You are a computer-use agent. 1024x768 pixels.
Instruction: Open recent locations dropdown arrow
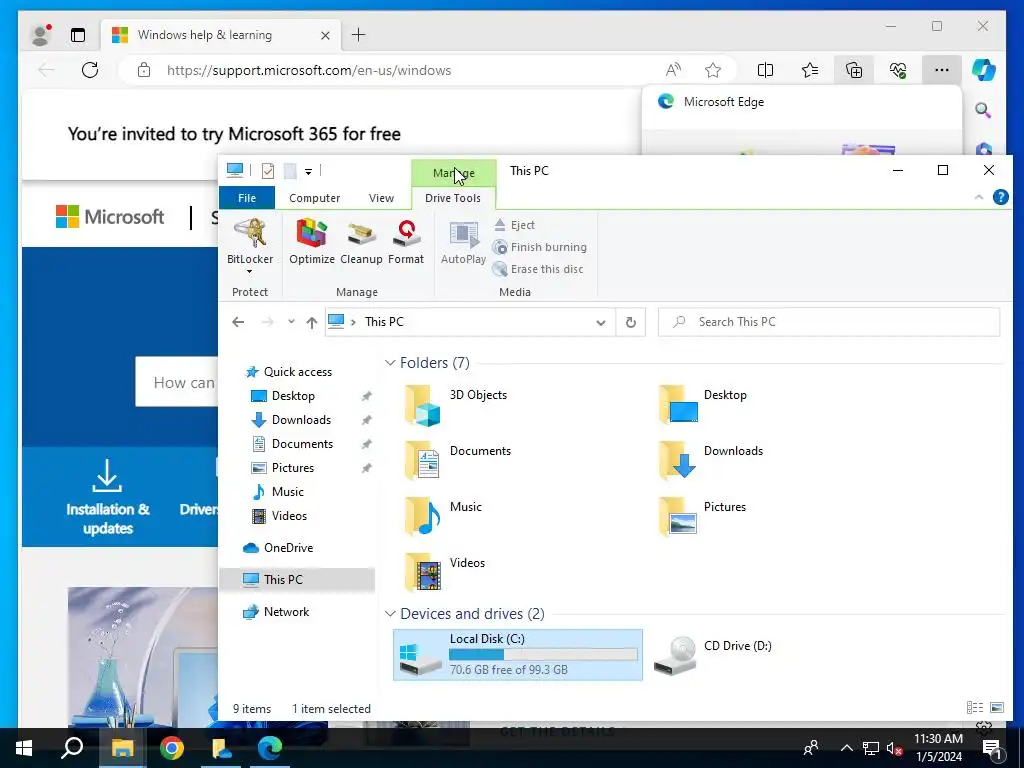coord(291,321)
